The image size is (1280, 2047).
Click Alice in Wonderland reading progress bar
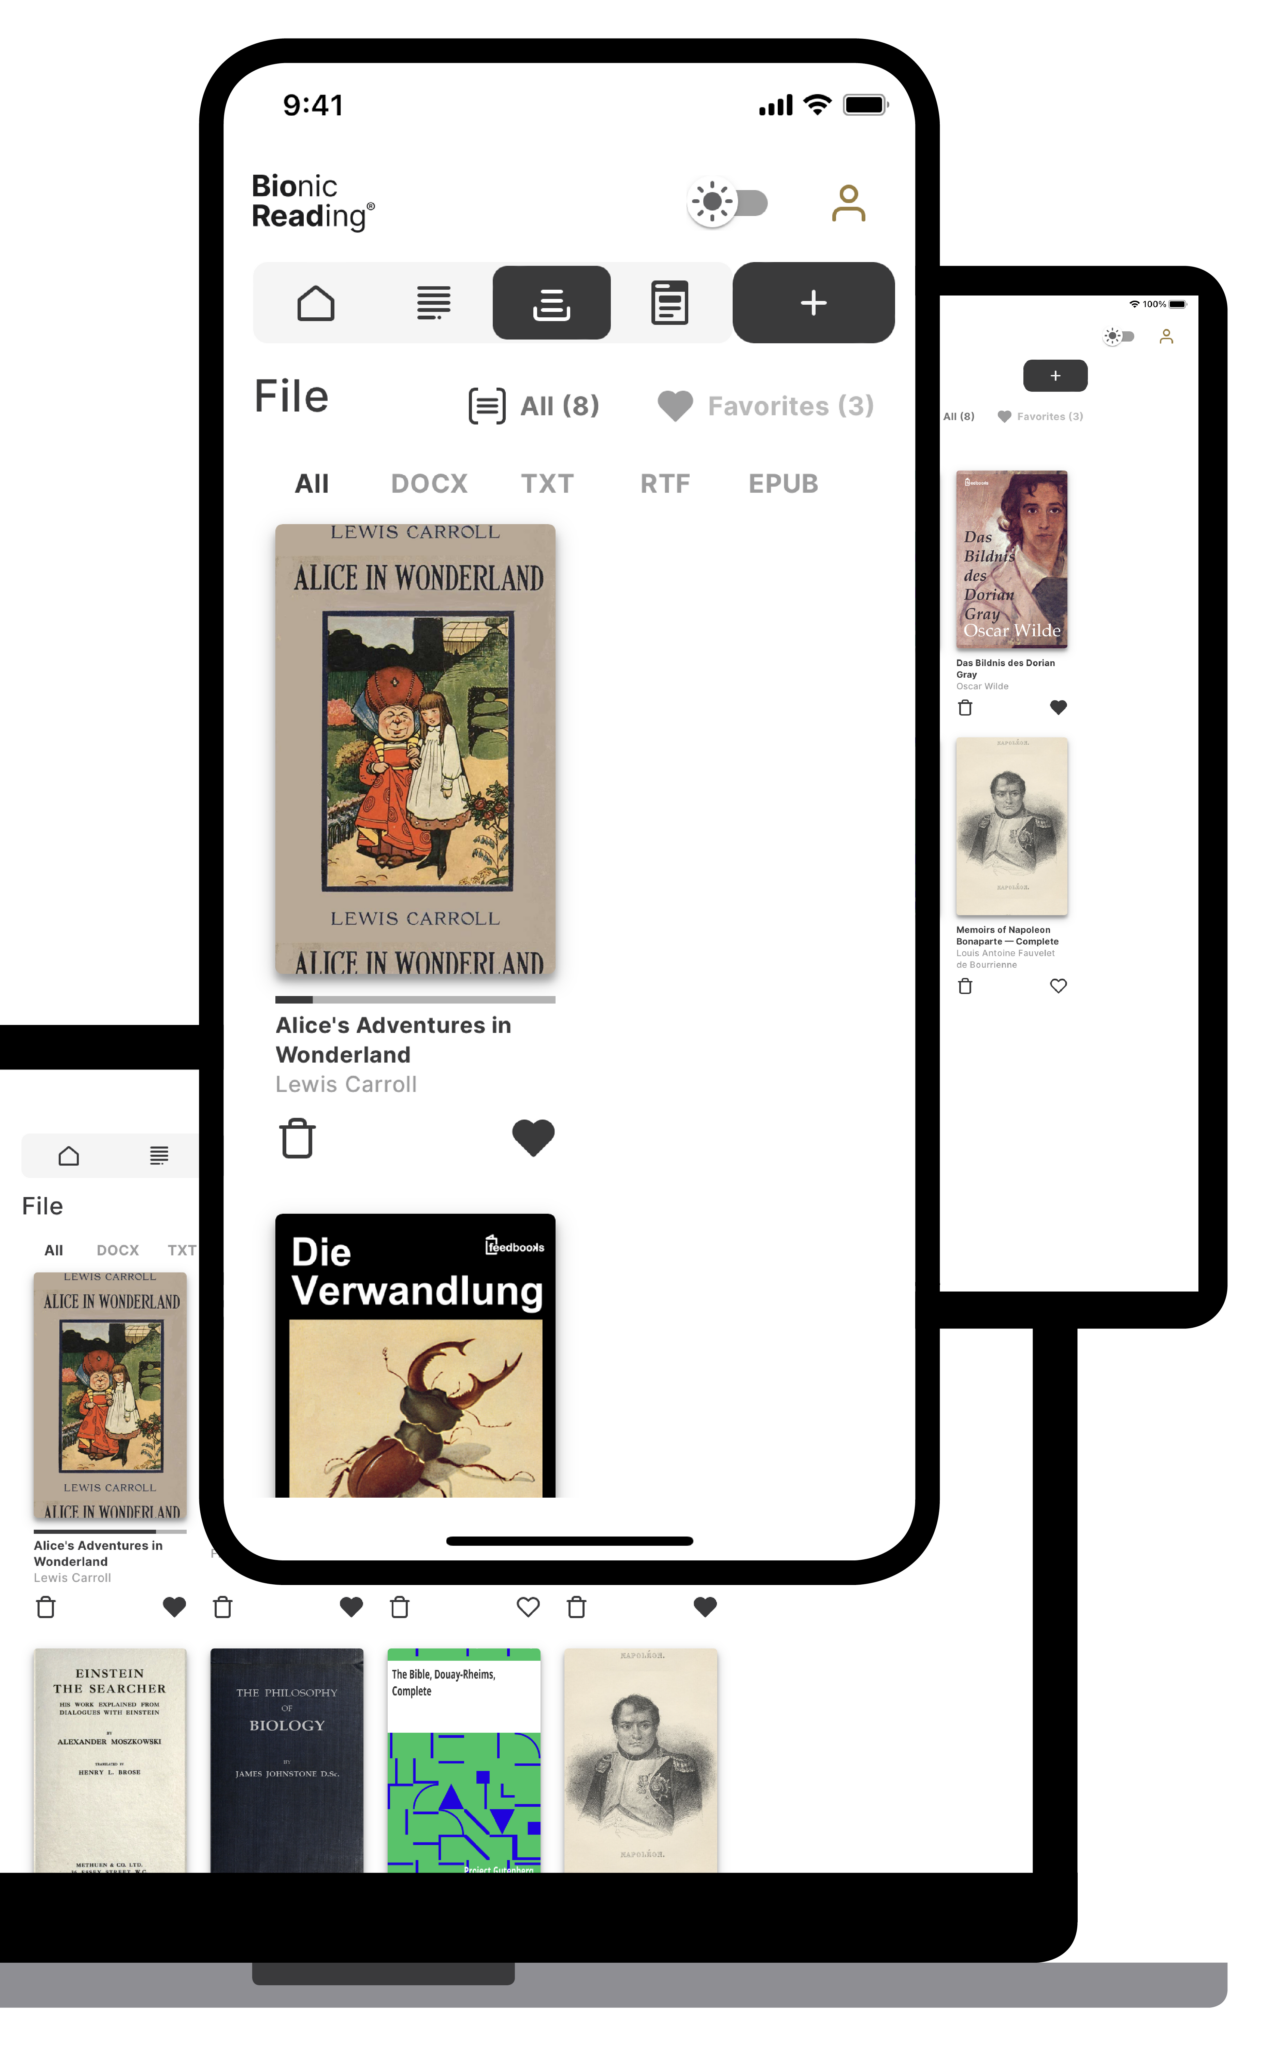(415, 999)
